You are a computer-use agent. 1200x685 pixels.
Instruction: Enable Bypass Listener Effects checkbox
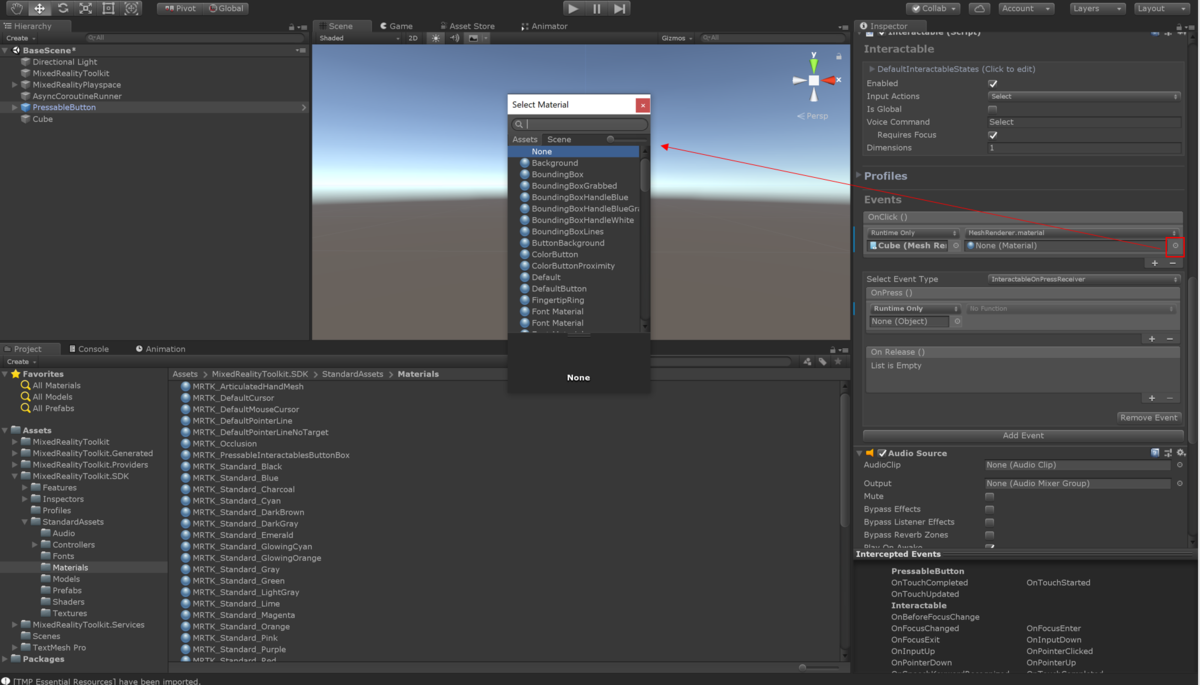(x=990, y=522)
